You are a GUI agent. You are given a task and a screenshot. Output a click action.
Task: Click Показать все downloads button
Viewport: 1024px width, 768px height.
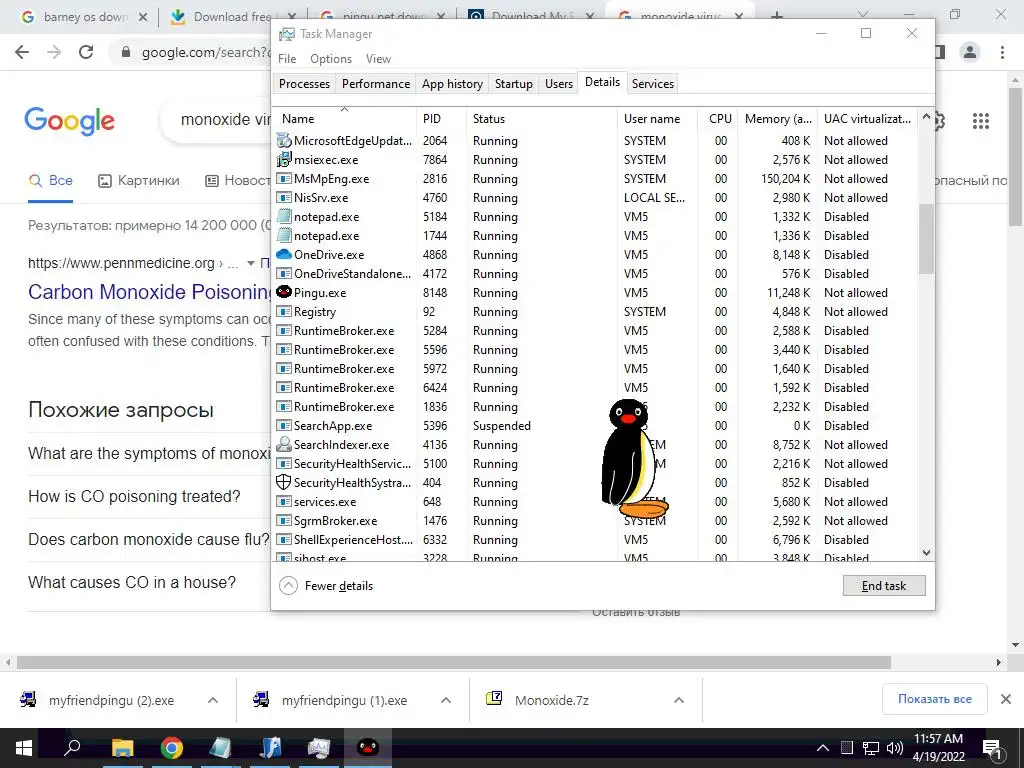[935, 699]
